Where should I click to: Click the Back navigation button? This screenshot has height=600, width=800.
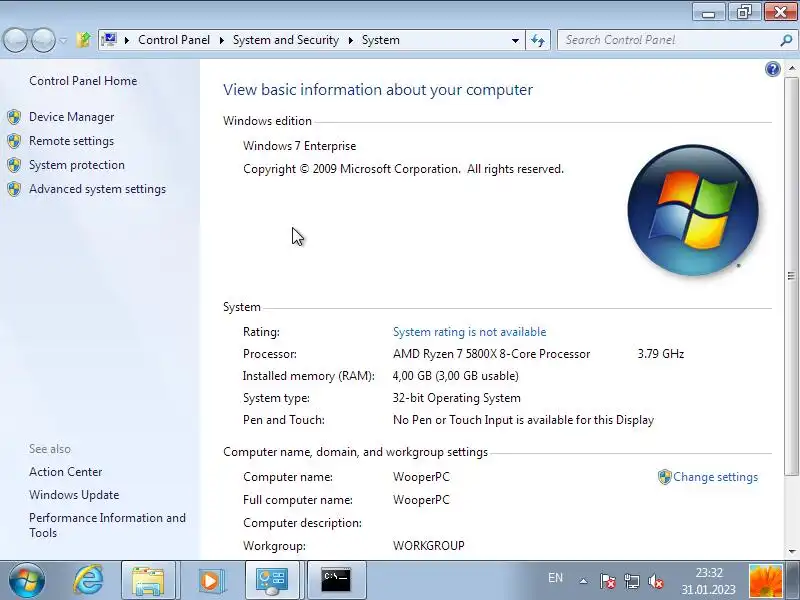pos(15,40)
